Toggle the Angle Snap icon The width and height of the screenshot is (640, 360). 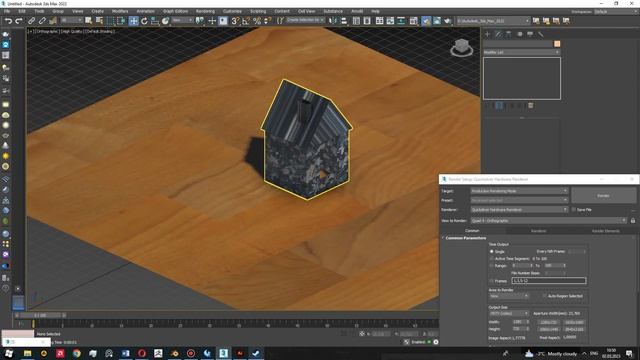tap(246, 21)
